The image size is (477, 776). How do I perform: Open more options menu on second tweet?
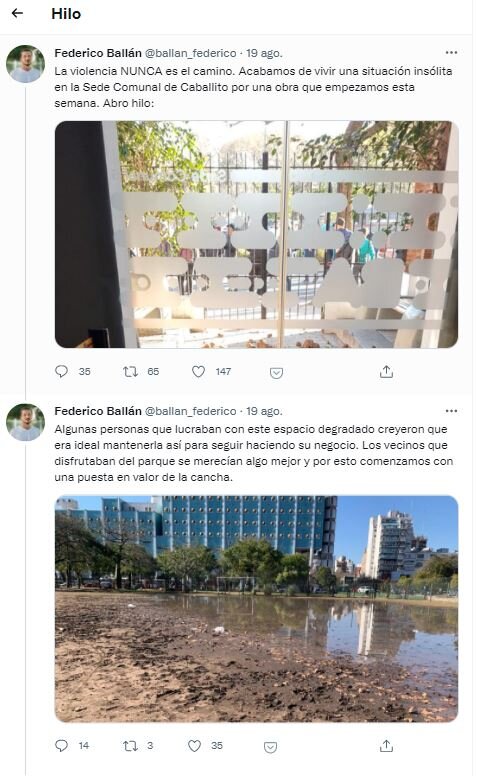pyautogui.click(x=451, y=411)
